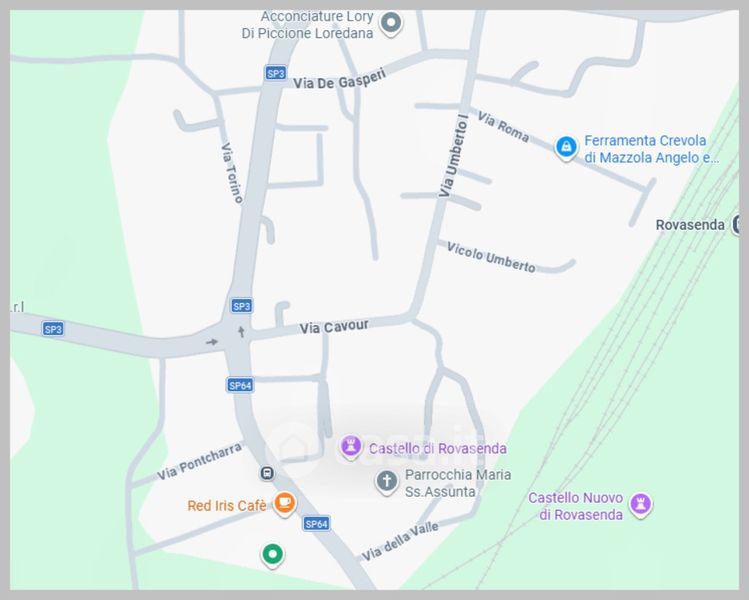Viewport: 749px width, 600px height.
Task: Select the bus stop icon near Via Pontcharra
Action: click(267, 473)
